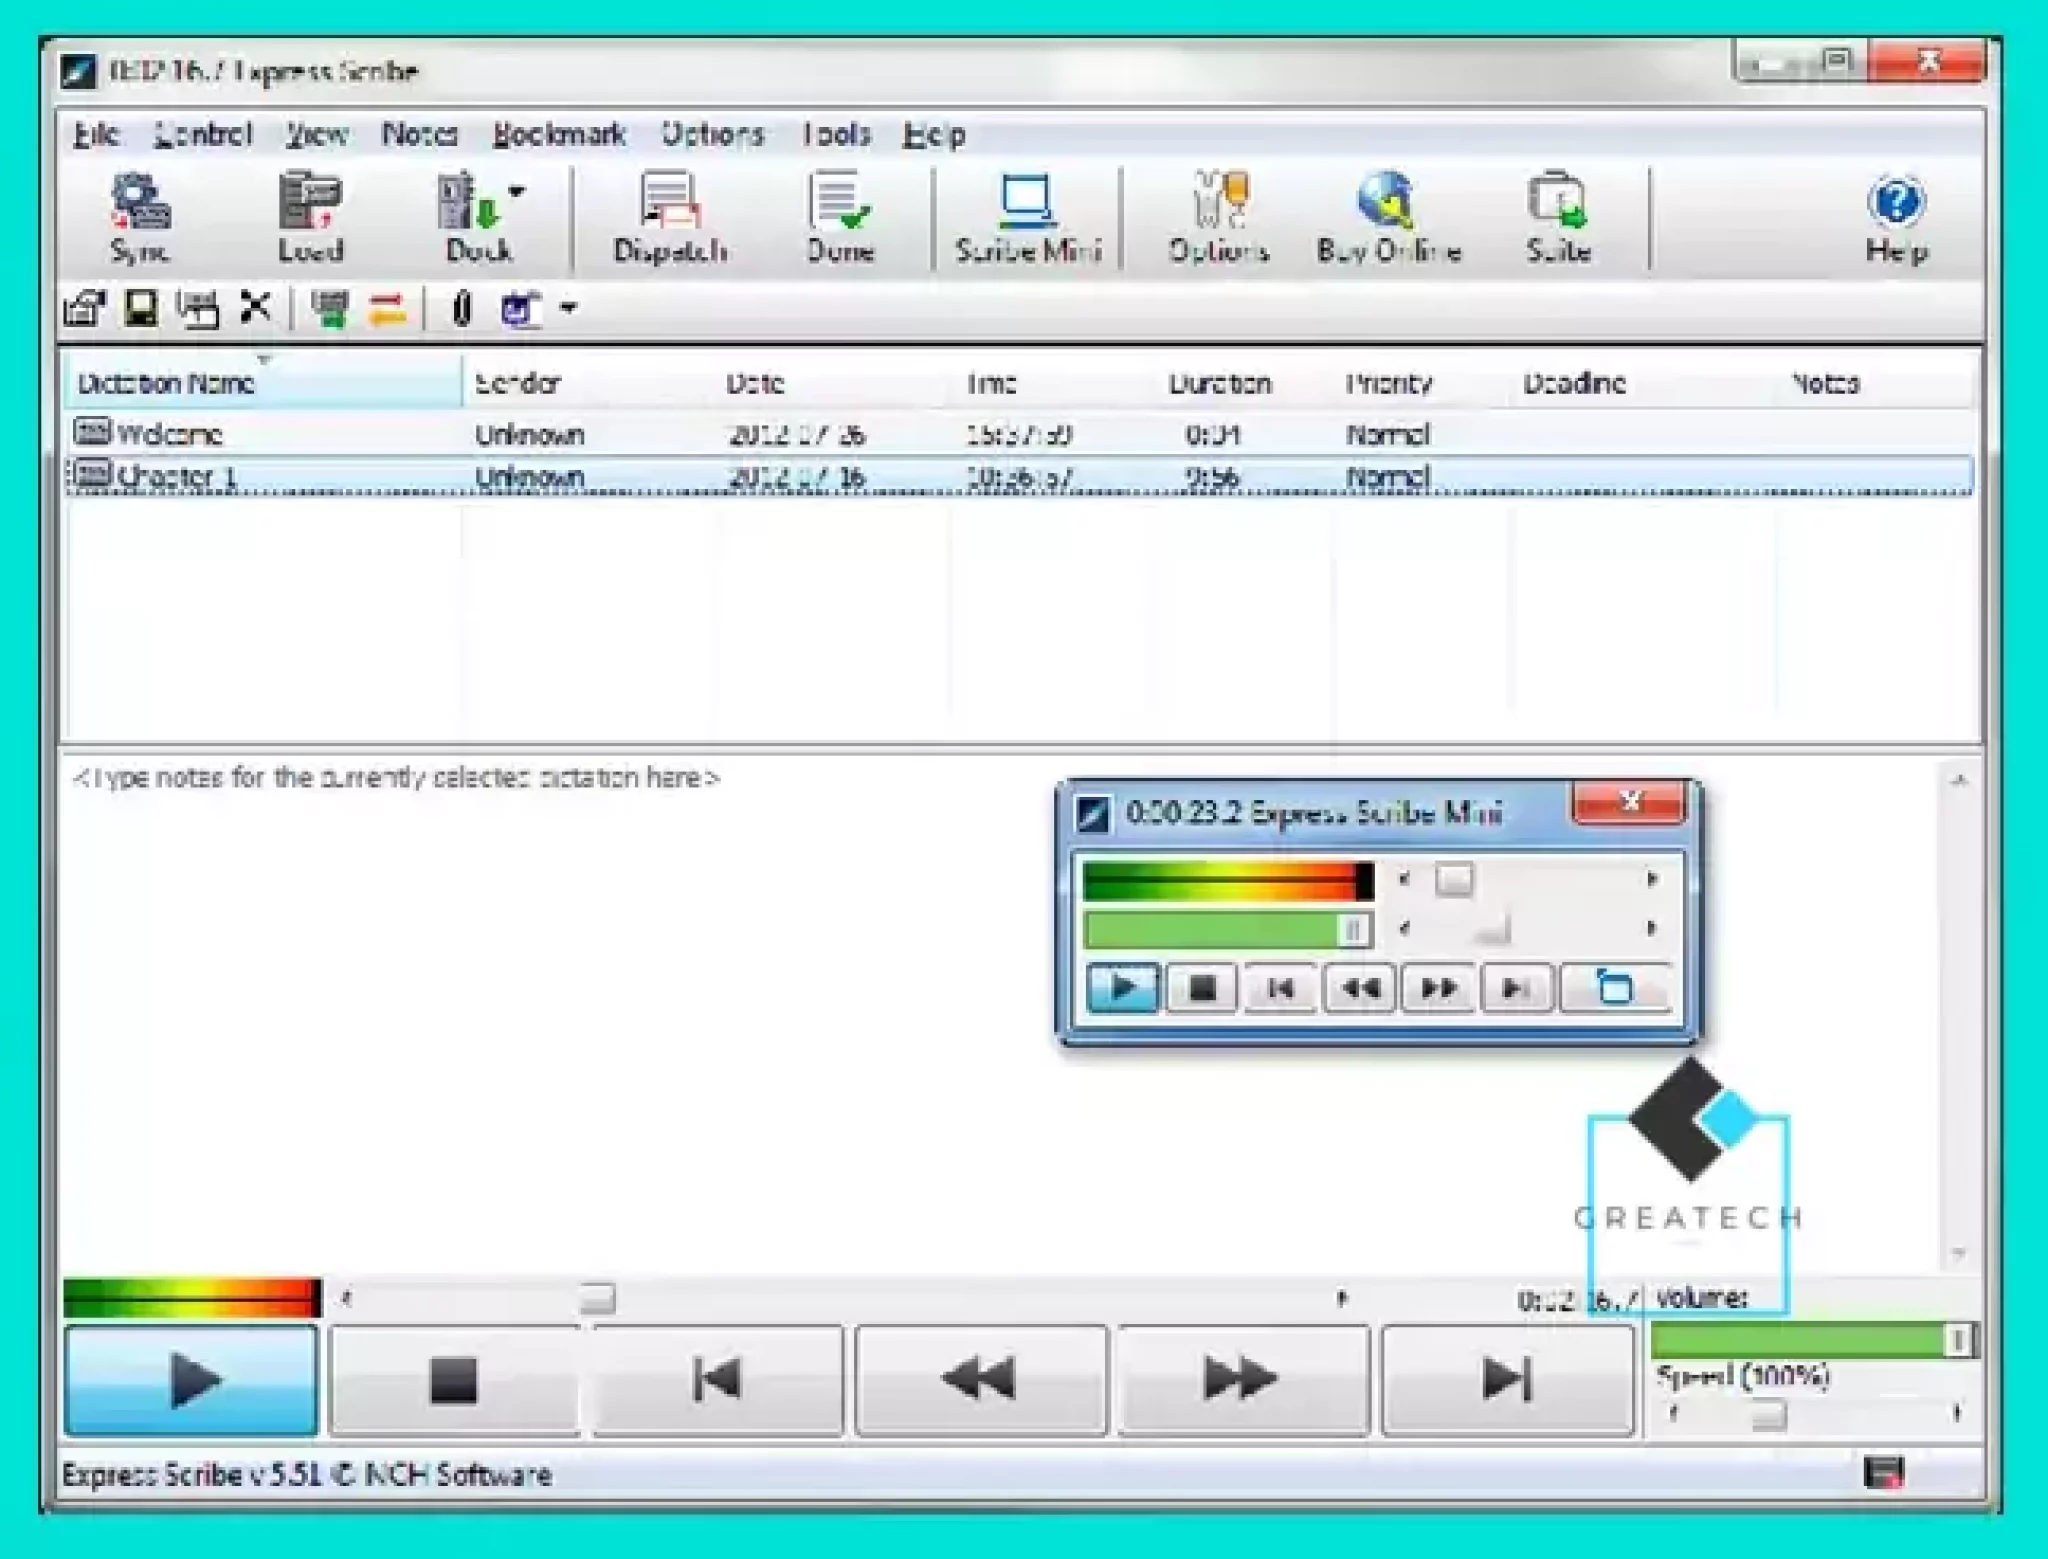Click the Dock toolbar icon
Image resolution: width=2048 pixels, height=1559 pixels.
pyautogui.click(x=476, y=218)
